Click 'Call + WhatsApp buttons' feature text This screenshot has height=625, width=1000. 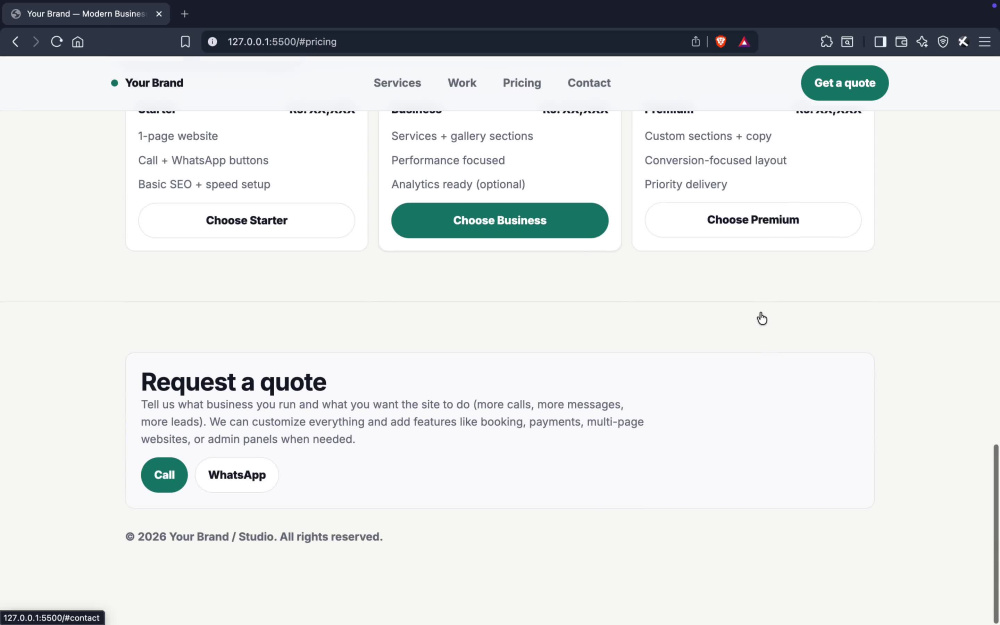[203, 160]
